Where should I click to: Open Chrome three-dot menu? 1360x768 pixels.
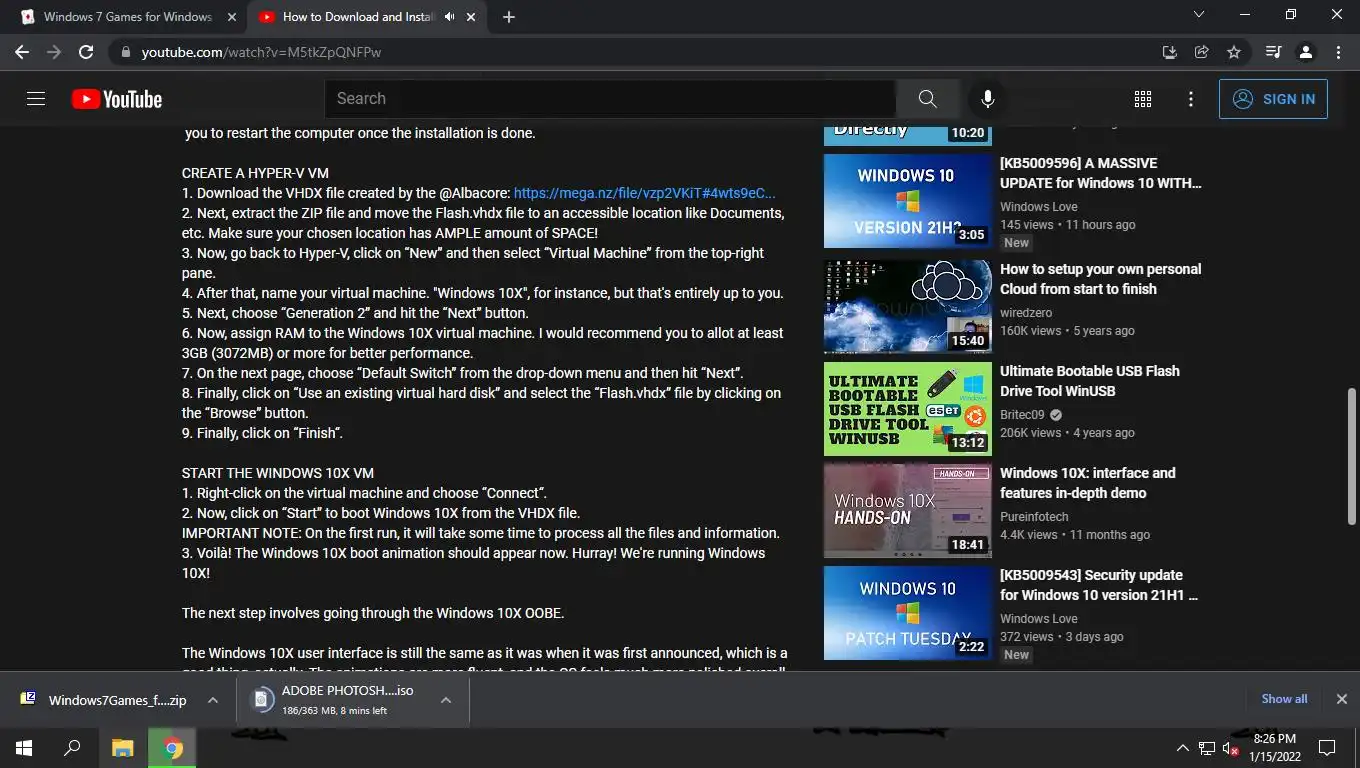pyautogui.click(x=1338, y=52)
